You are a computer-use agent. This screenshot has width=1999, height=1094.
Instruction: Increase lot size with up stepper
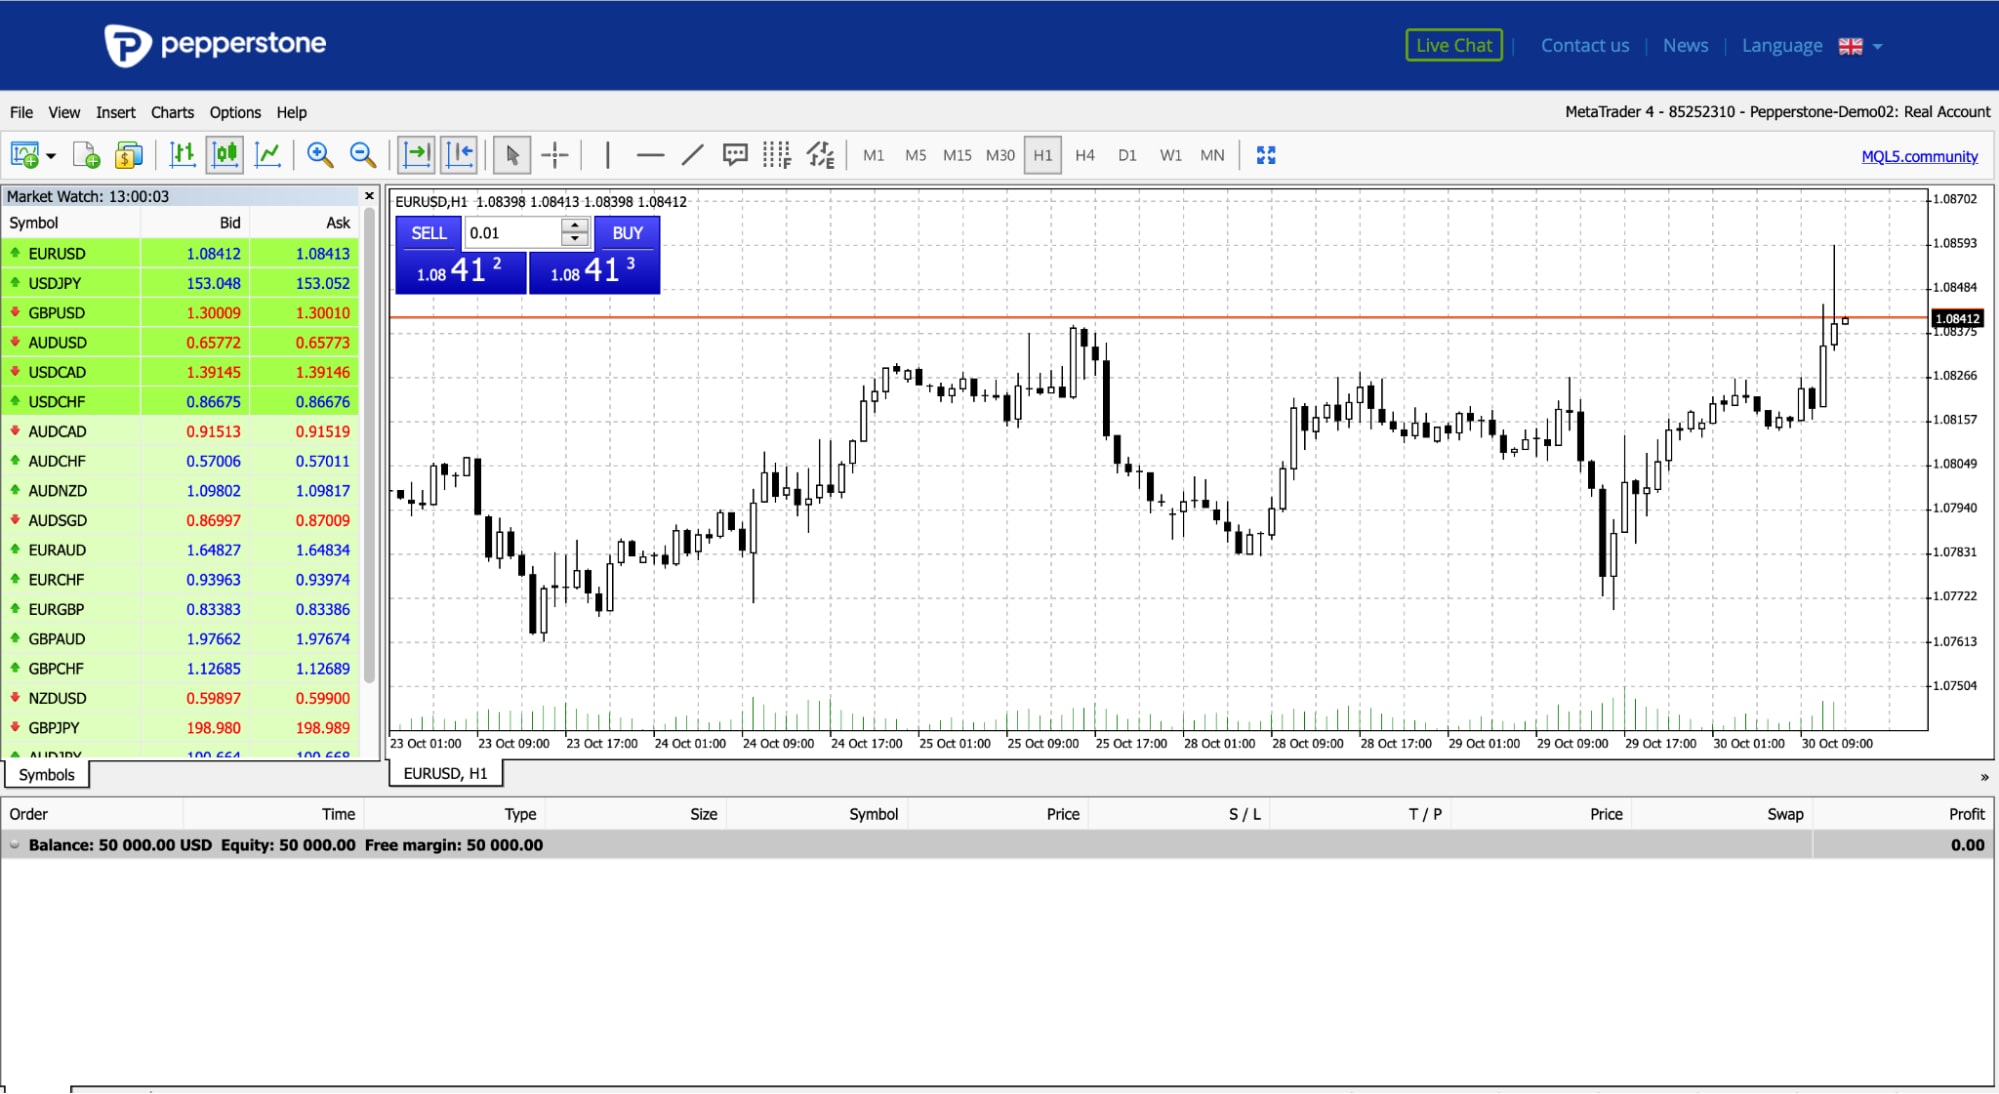[x=575, y=226]
